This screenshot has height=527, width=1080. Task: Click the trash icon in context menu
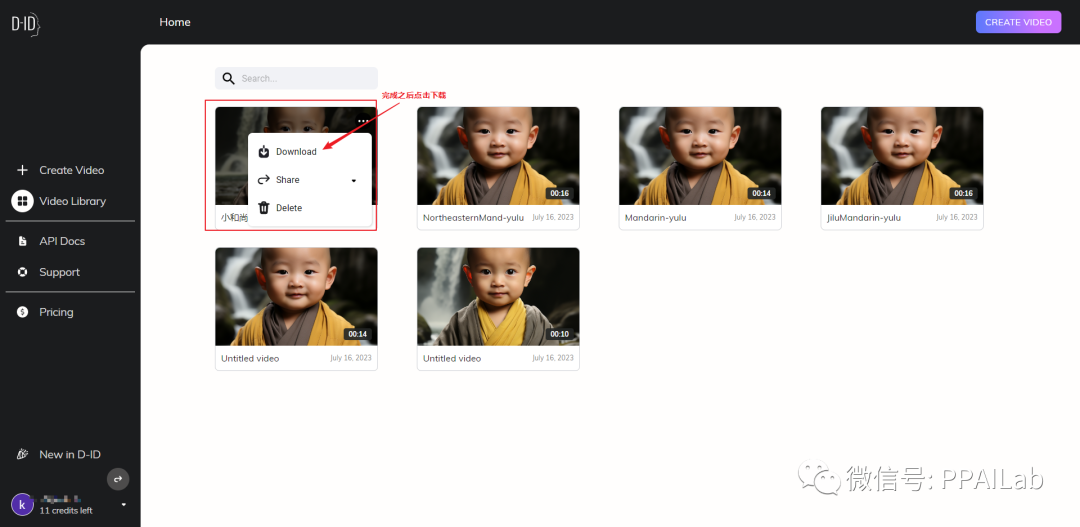[263, 207]
